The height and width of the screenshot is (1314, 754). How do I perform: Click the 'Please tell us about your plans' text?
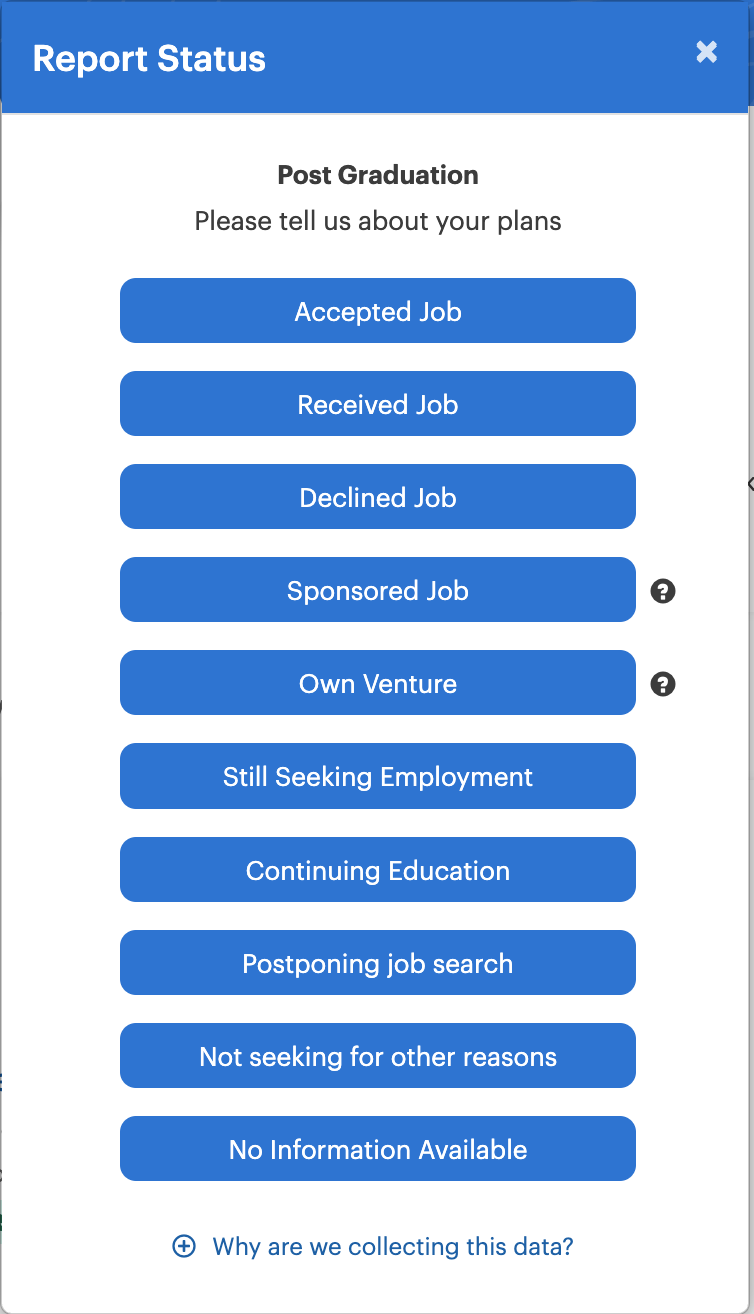(x=378, y=221)
